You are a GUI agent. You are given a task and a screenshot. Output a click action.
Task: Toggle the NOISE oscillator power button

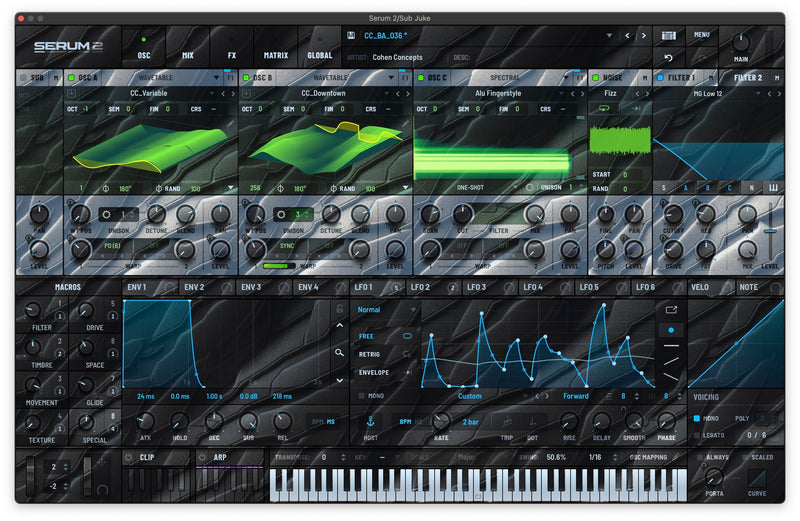coord(595,78)
